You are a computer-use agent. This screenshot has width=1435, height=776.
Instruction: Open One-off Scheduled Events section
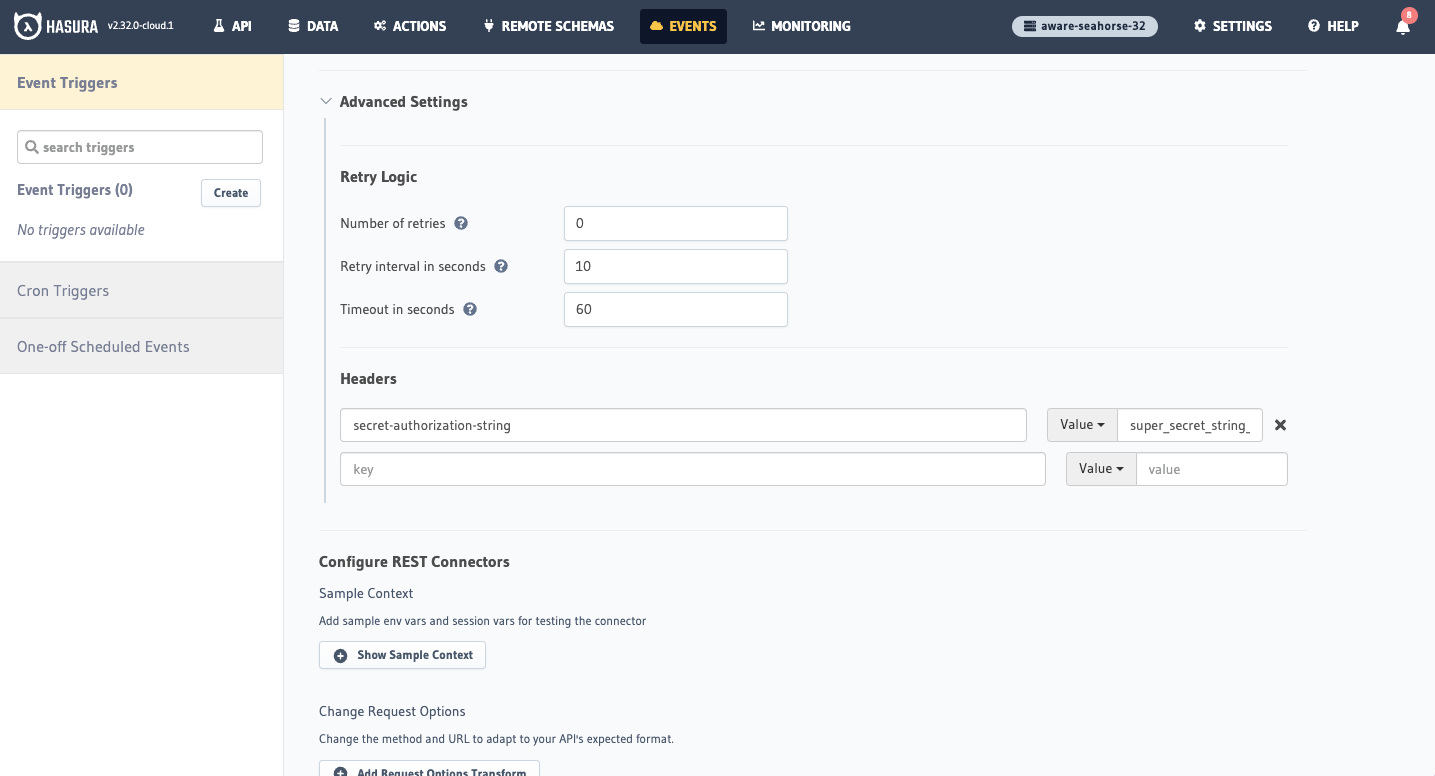(x=103, y=347)
